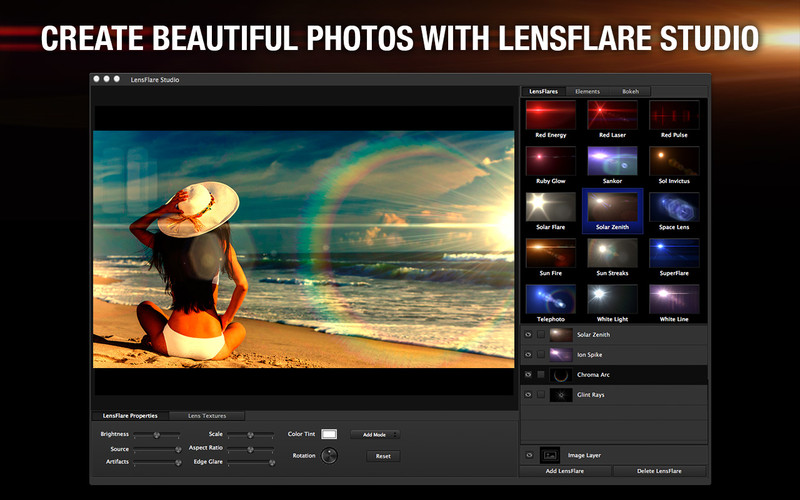This screenshot has height=500, width=800.
Task: Check the box beside Chroma Arc layer
Action: [x=541, y=374]
